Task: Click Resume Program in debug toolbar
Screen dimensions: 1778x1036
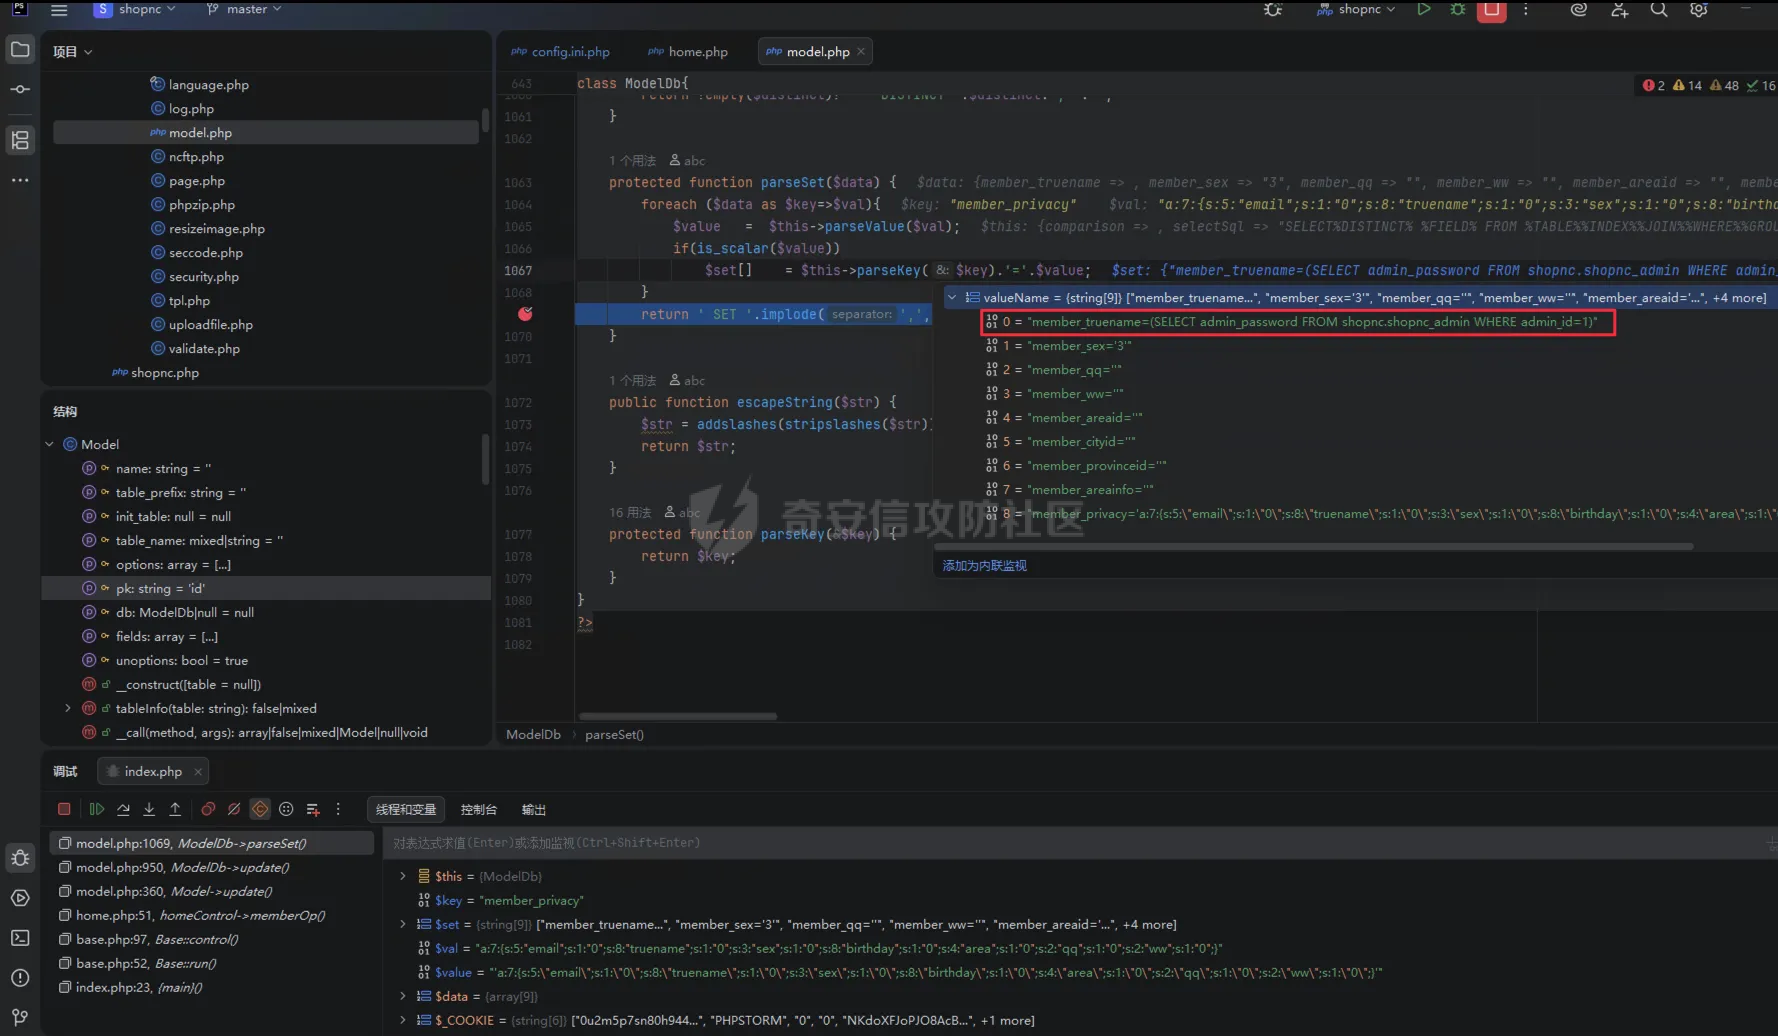Action: click(x=97, y=809)
